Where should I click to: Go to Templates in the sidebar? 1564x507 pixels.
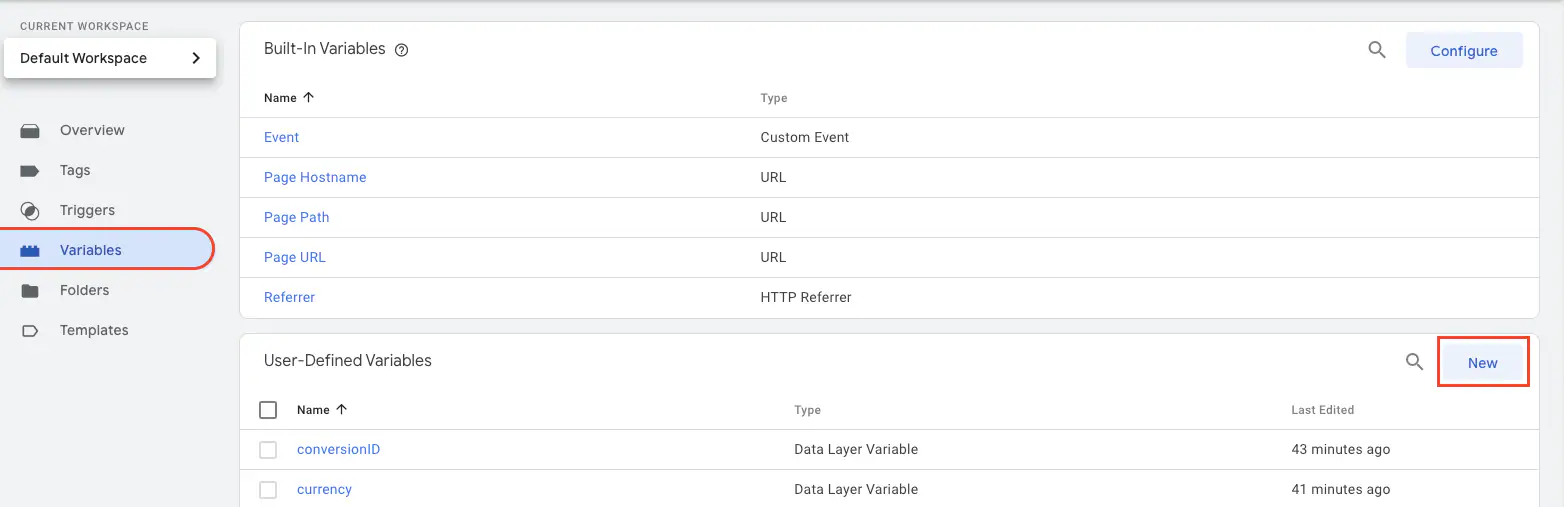(94, 330)
